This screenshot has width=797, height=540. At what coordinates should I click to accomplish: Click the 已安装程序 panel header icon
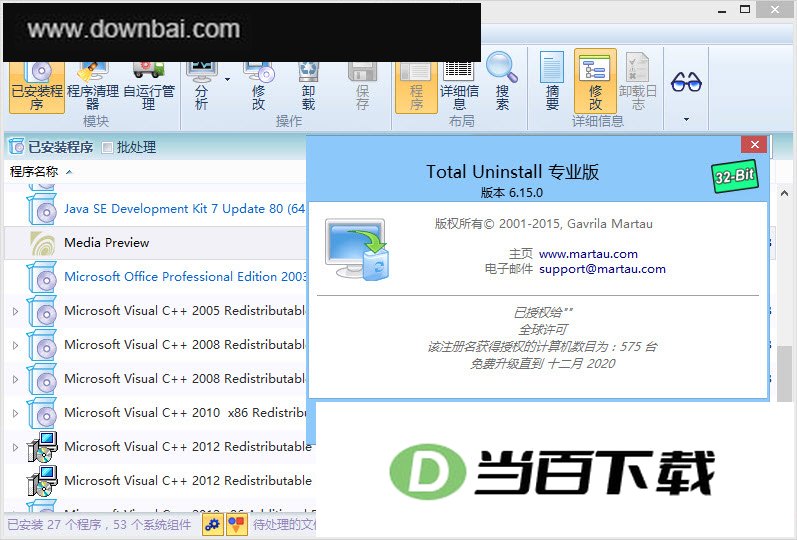(16, 147)
